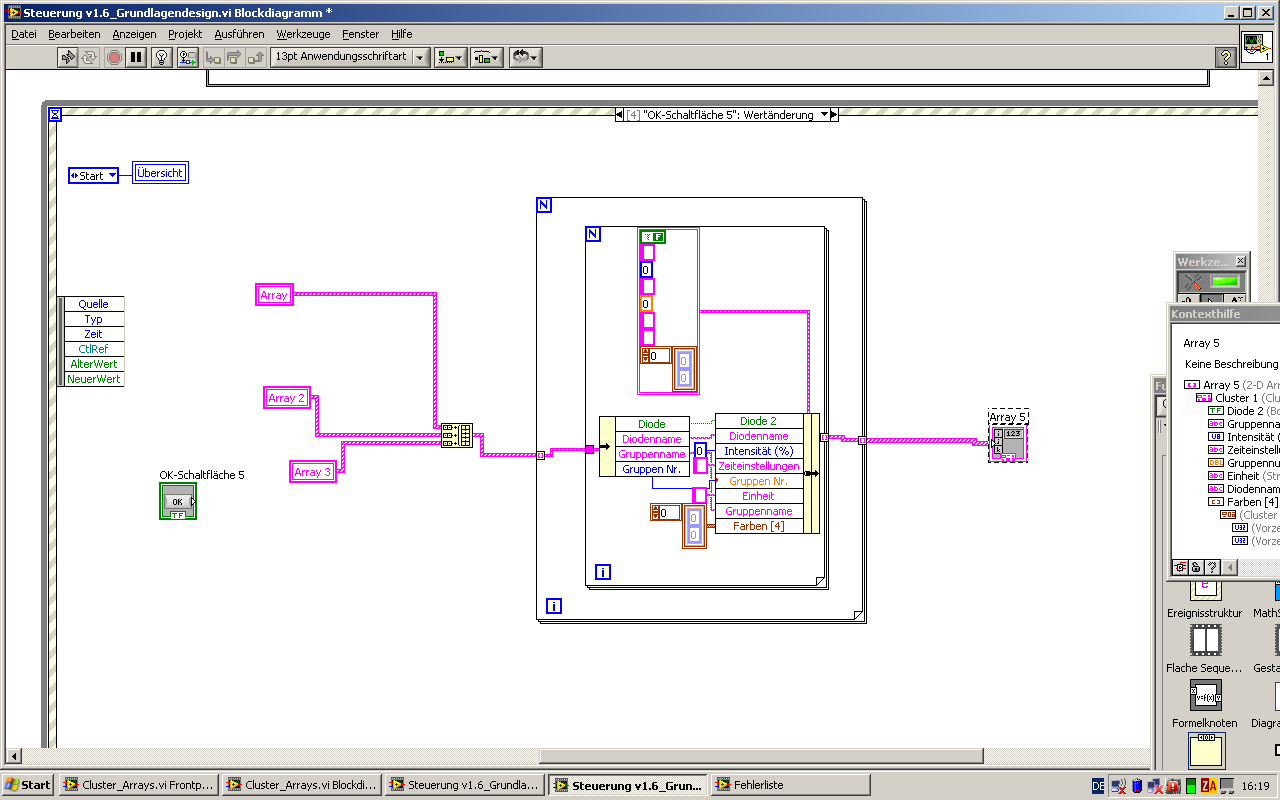The height and width of the screenshot is (800, 1280).
Task: Go to next event case arrow
Action: click(834, 115)
